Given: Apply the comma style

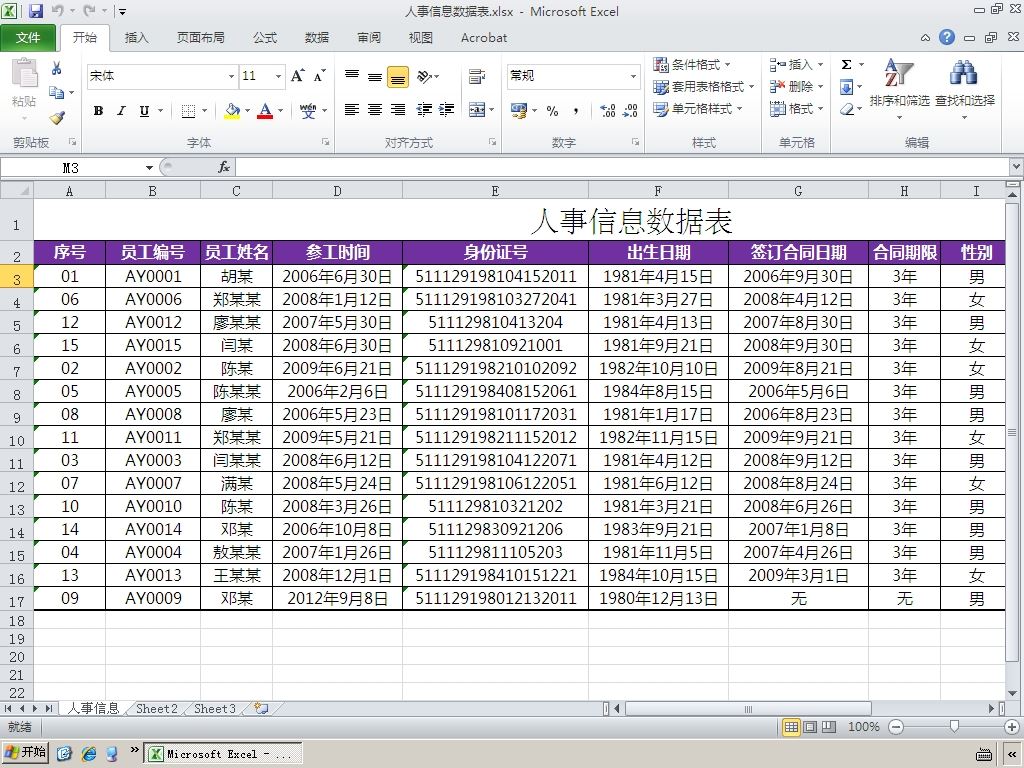Looking at the screenshot, I should point(575,110).
